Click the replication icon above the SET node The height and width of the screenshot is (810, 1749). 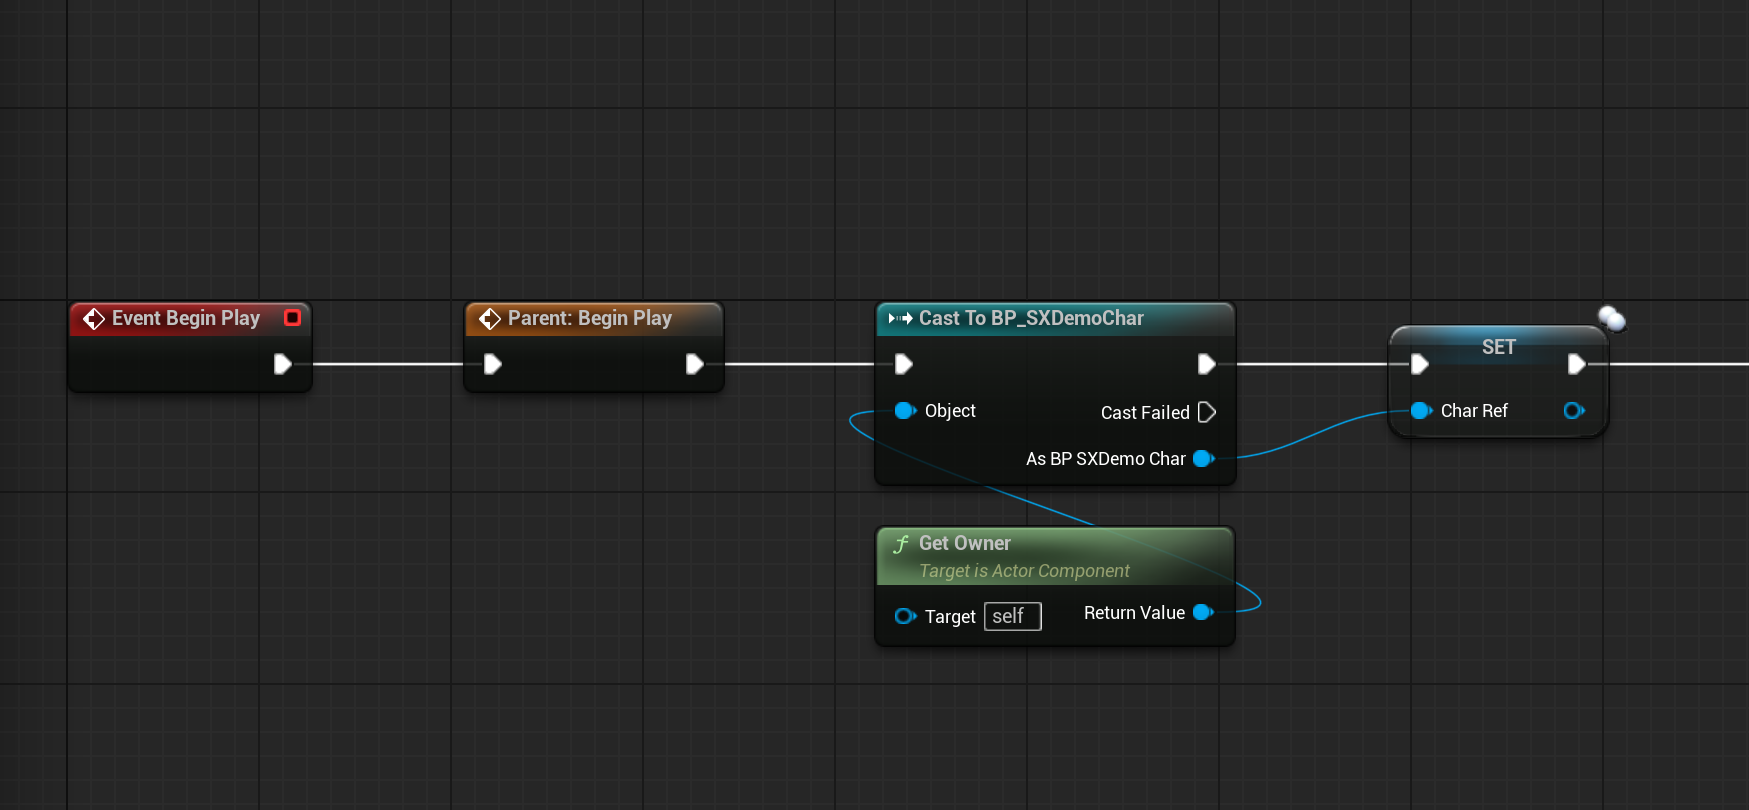(1611, 319)
